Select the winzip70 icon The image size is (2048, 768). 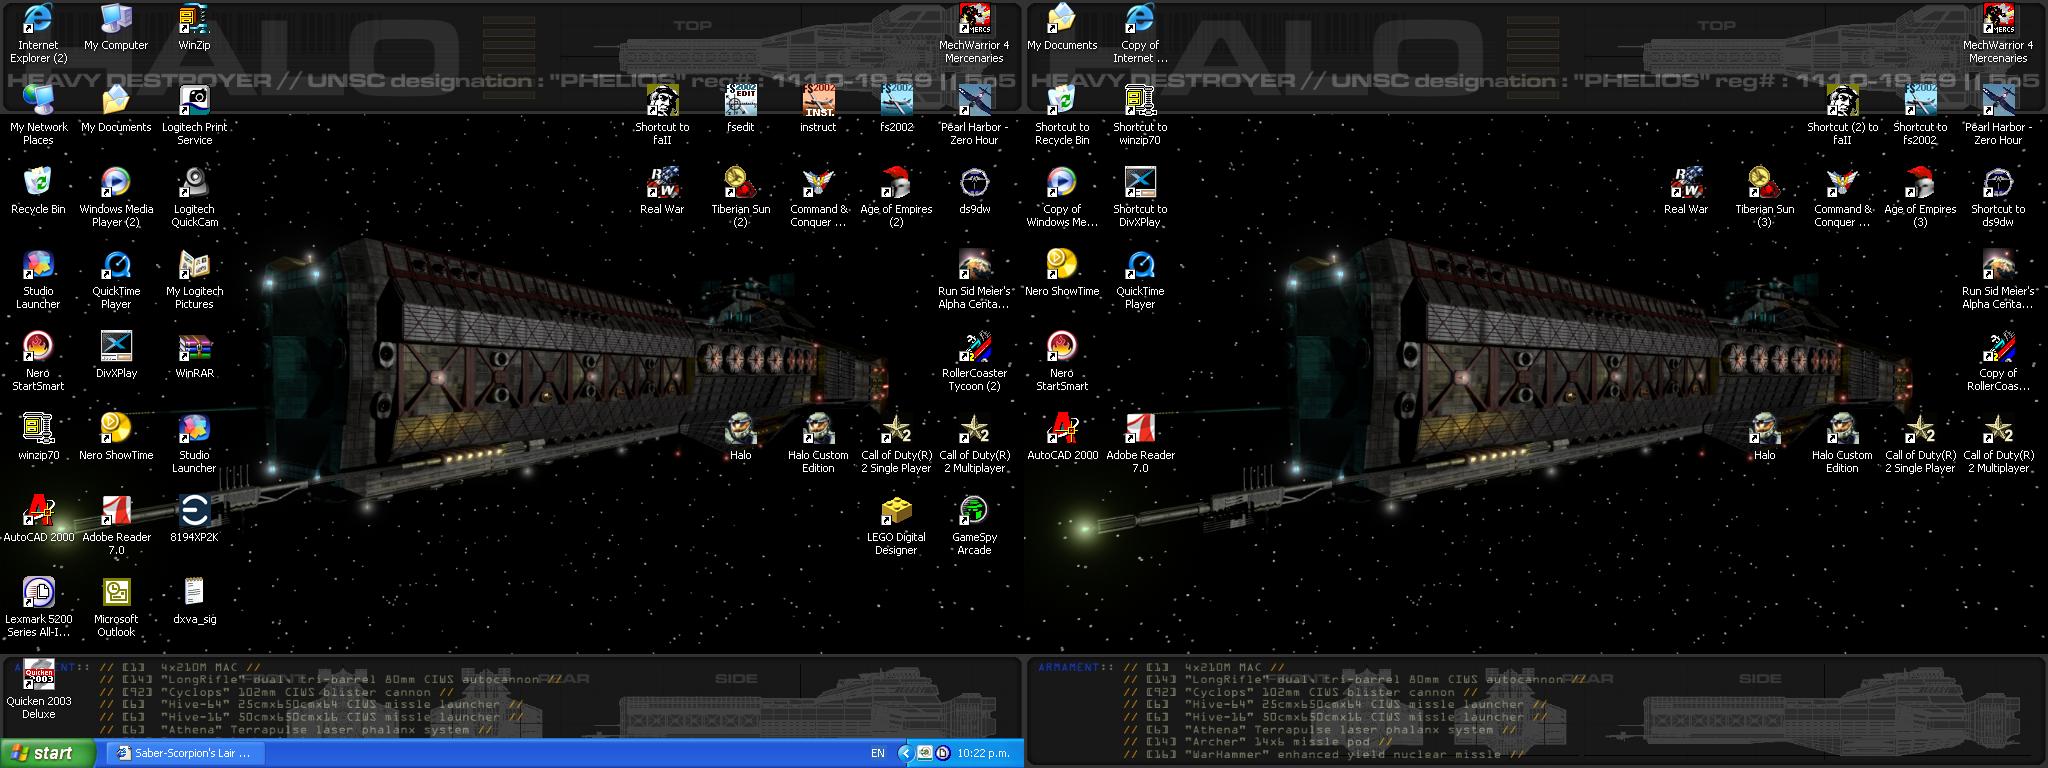(38, 437)
